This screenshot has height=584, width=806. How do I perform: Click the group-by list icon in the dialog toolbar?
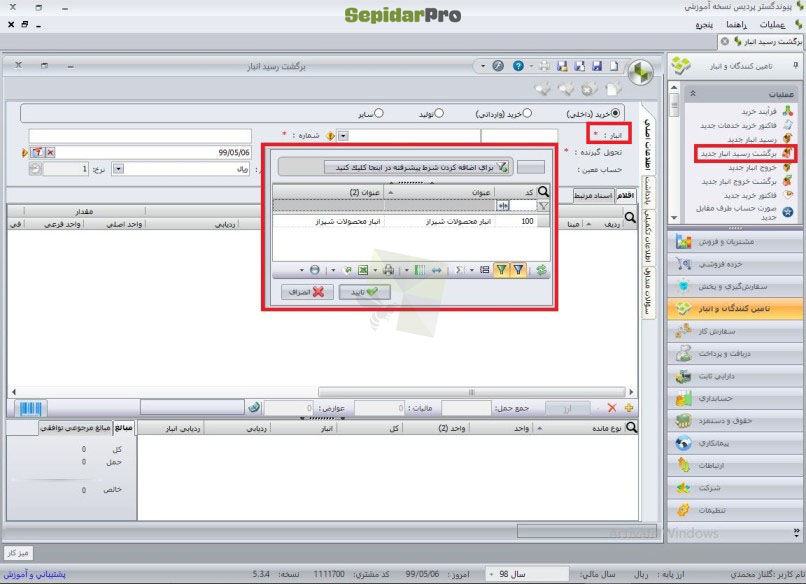485,270
